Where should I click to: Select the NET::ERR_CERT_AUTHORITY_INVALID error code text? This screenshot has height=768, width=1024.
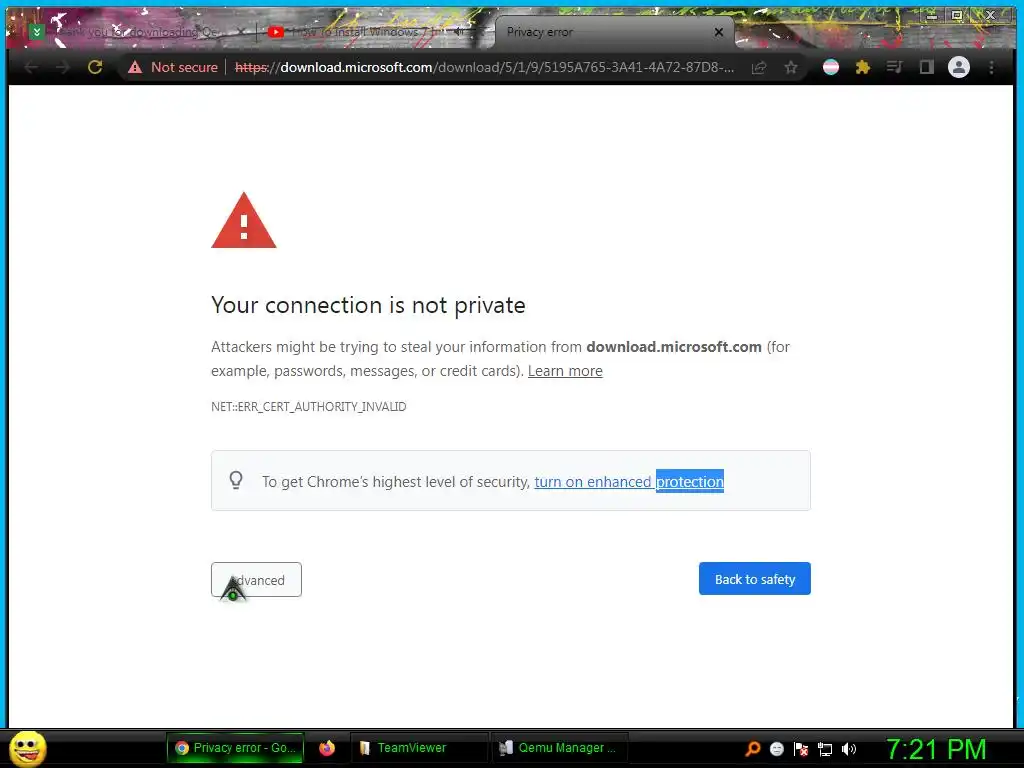pyautogui.click(x=308, y=407)
